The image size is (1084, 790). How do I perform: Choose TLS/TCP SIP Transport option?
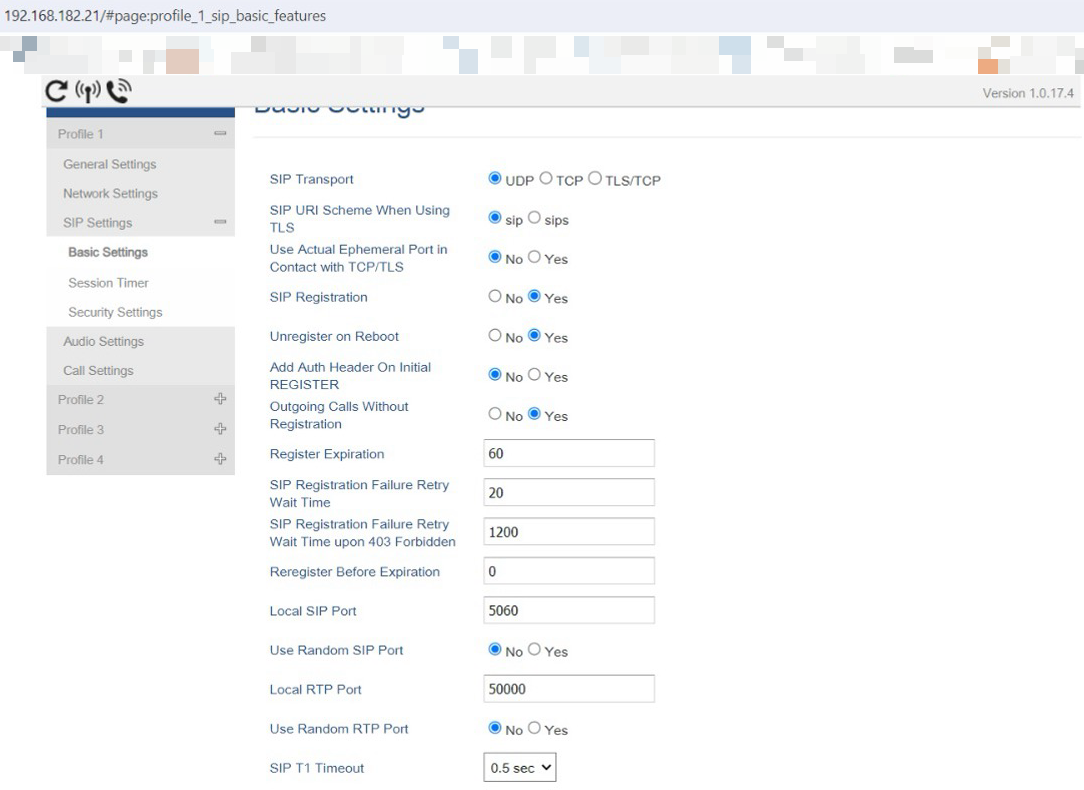tap(595, 179)
